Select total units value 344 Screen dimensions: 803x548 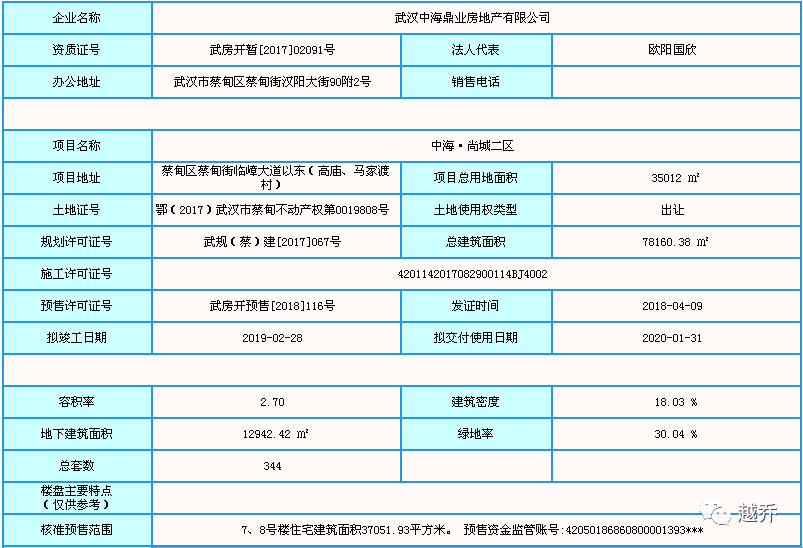(272, 466)
